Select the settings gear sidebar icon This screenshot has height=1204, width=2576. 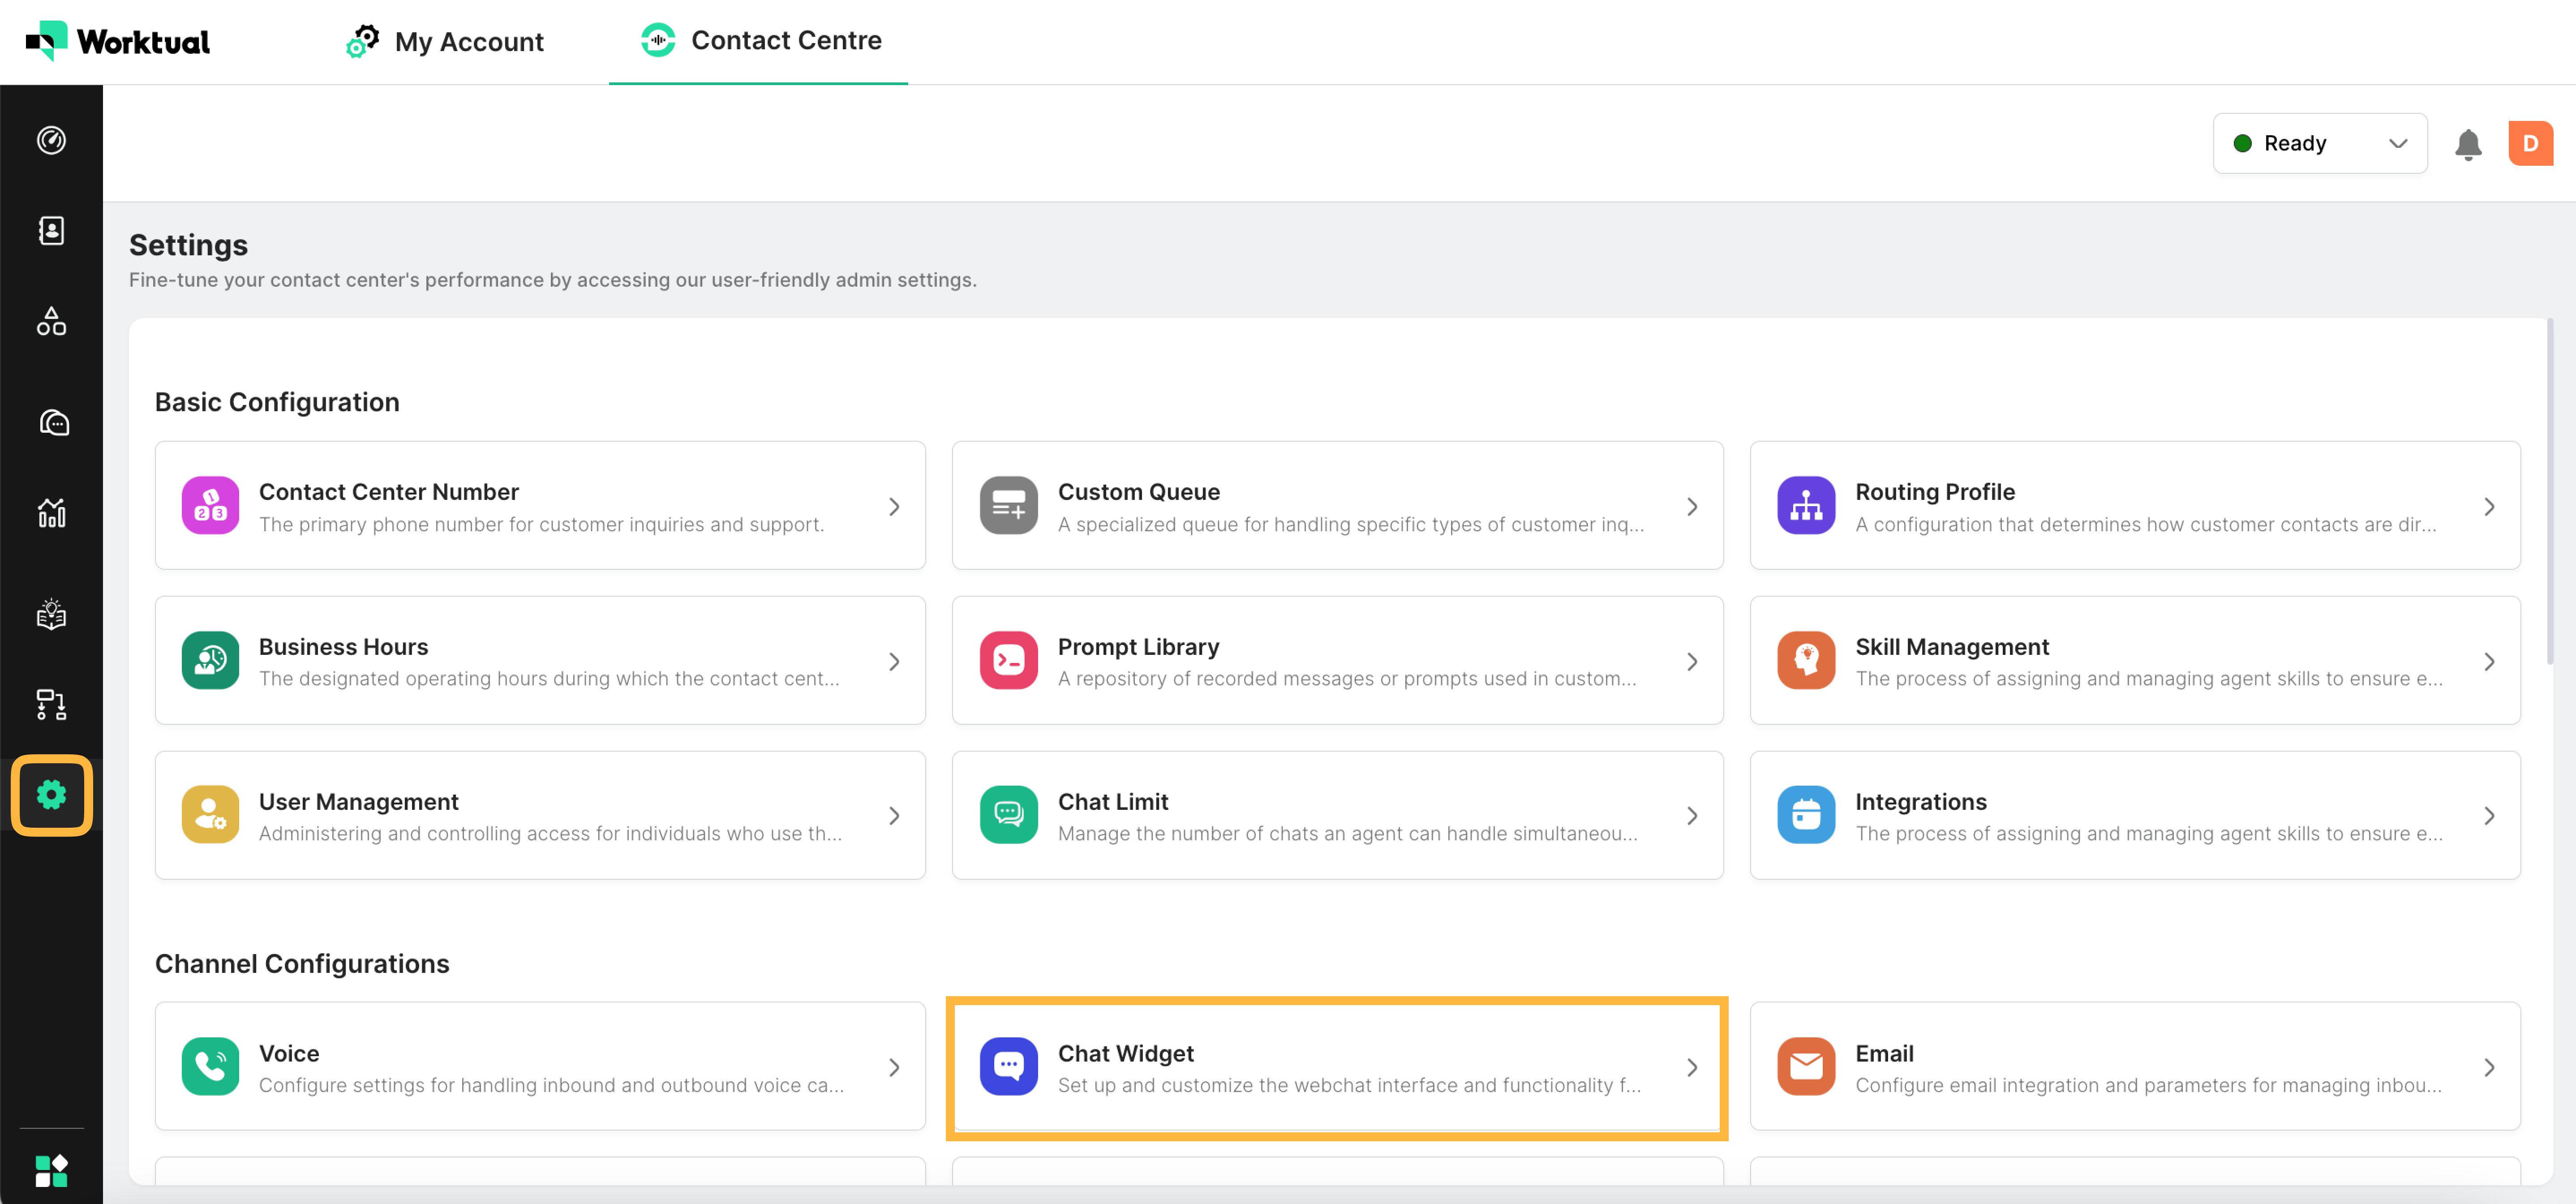[x=51, y=795]
